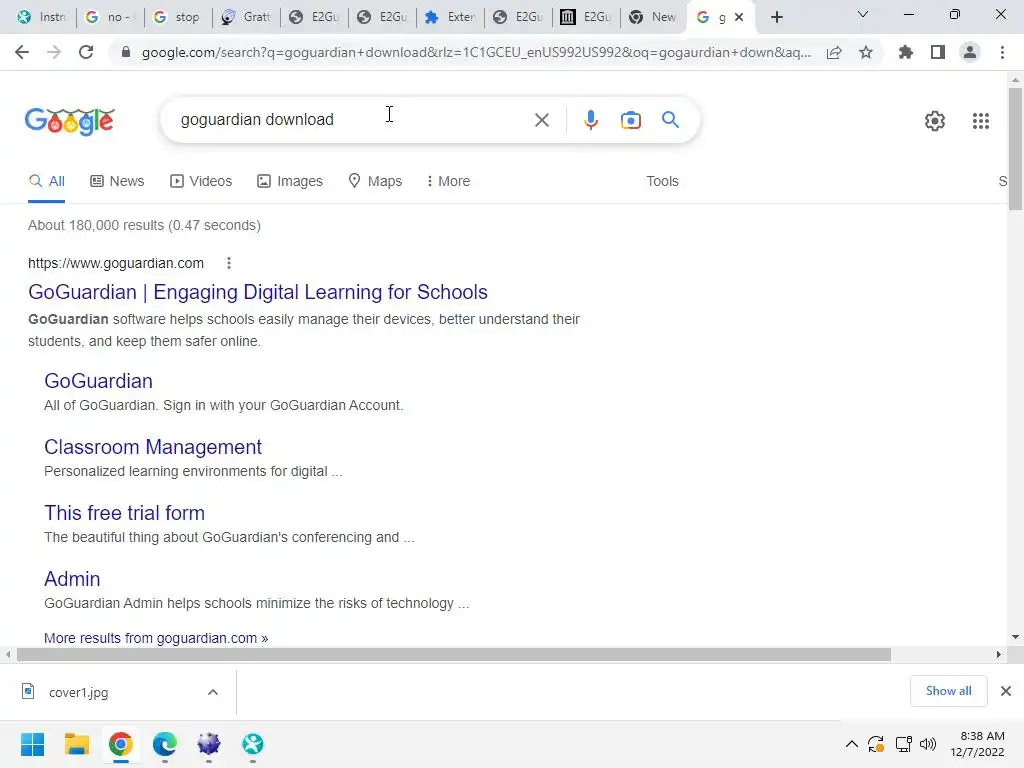The height and width of the screenshot is (768, 1024).
Task: Open the taskbar clock and date
Action: click(977, 744)
